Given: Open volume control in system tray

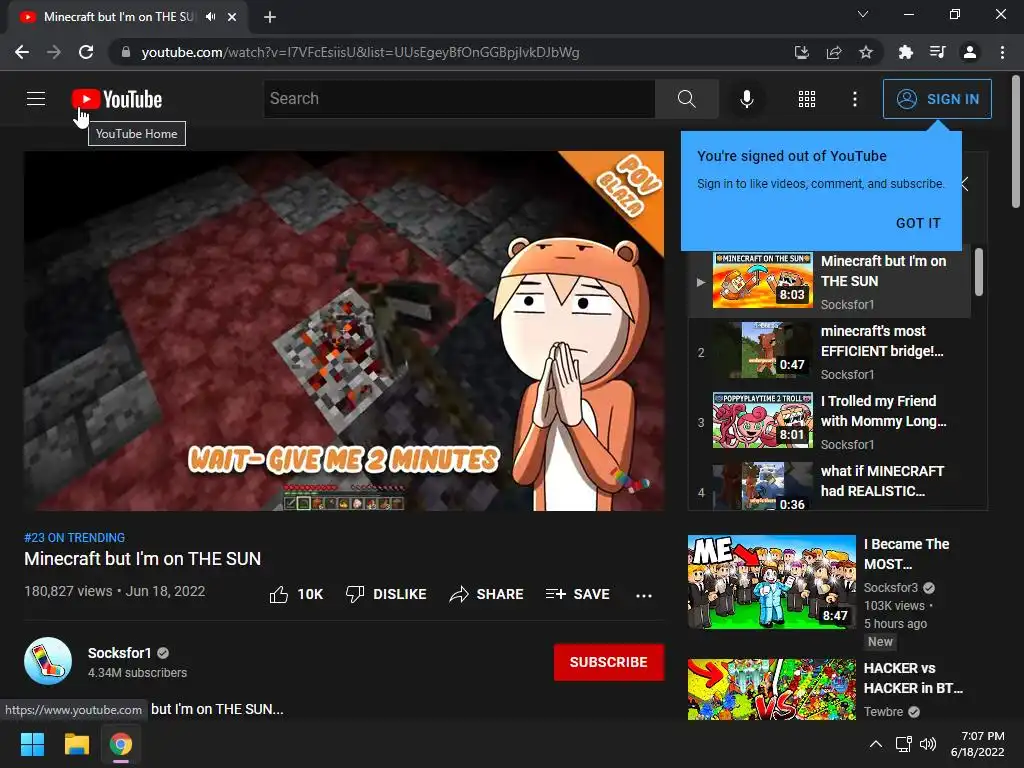Looking at the screenshot, I should (927, 744).
